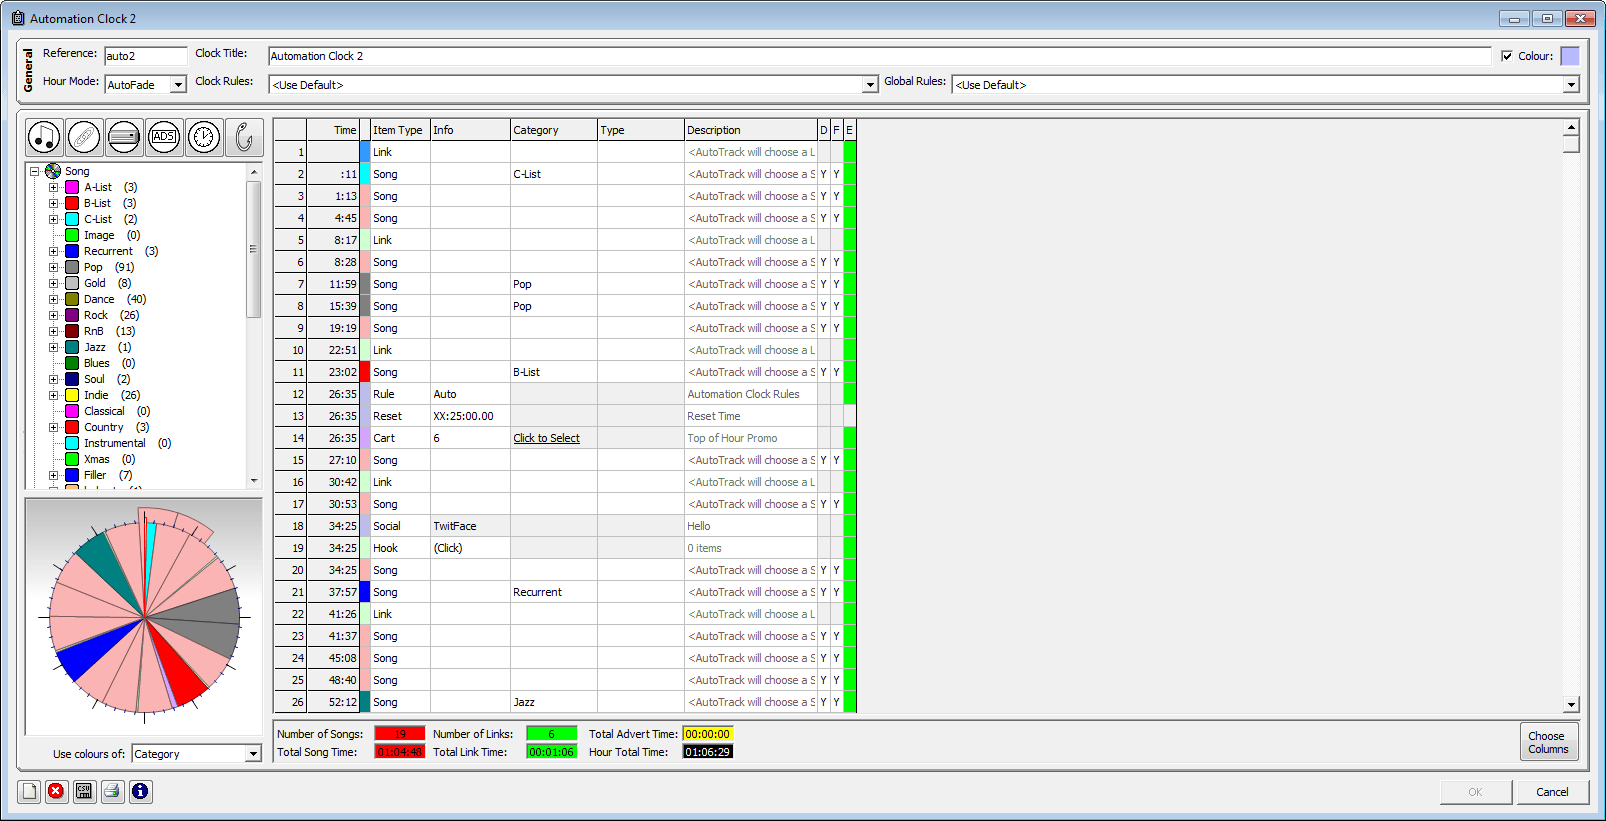Image resolution: width=1606 pixels, height=821 pixels.
Task: Open the Clock Rules dropdown
Action: [x=869, y=85]
